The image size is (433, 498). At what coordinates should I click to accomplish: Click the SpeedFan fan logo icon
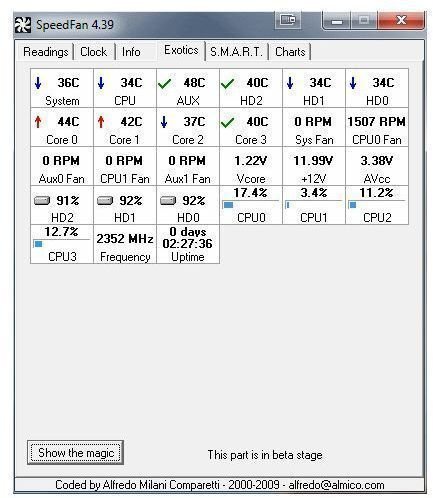point(23,25)
